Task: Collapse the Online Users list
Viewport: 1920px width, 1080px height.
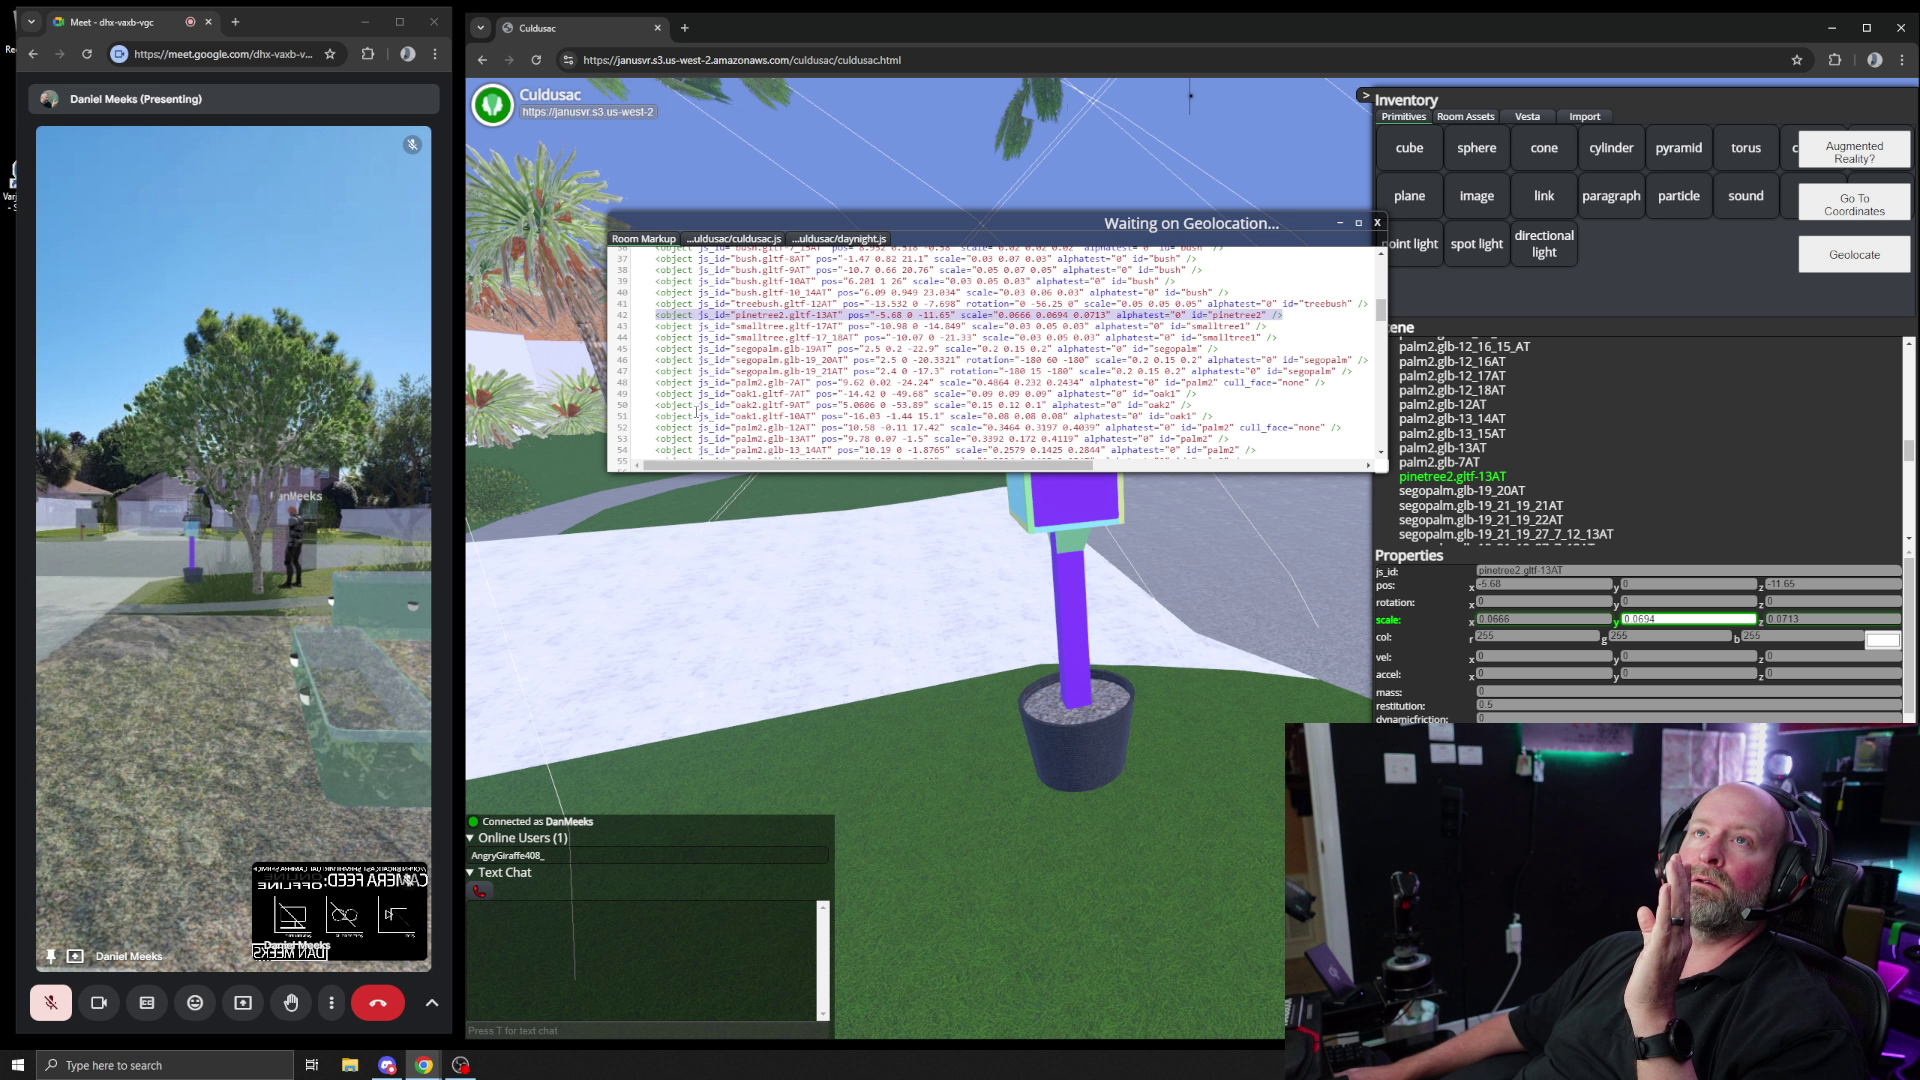Action: [470, 838]
